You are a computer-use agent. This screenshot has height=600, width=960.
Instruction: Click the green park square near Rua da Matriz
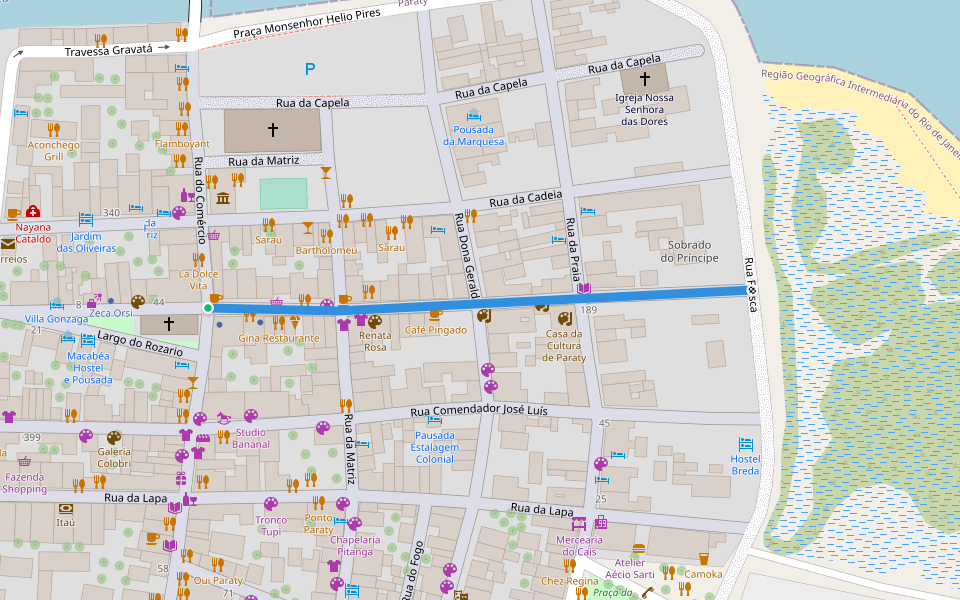point(284,194)
